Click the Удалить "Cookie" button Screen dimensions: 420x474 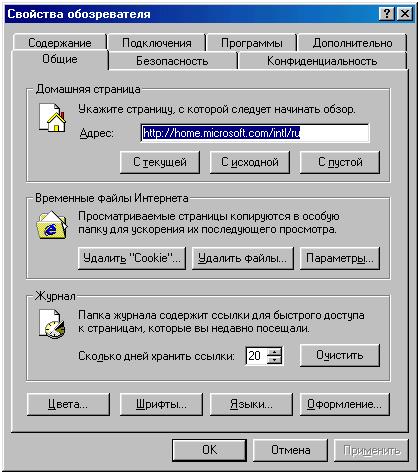pyautogui.click(x=132, y=258)
